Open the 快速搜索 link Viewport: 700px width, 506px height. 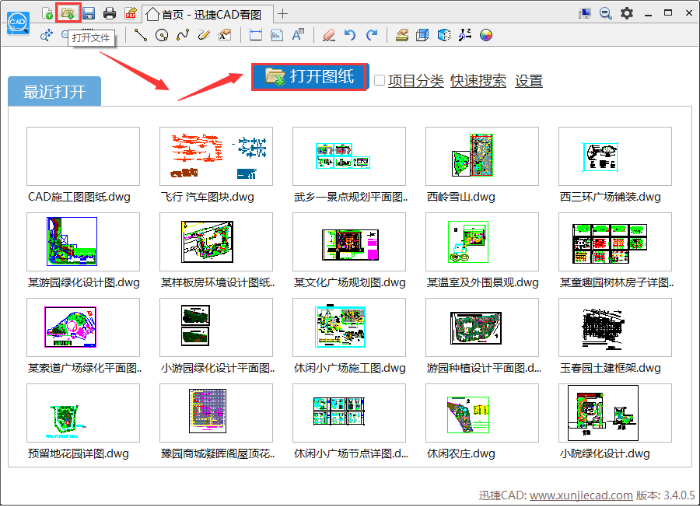tap(478, 81)
